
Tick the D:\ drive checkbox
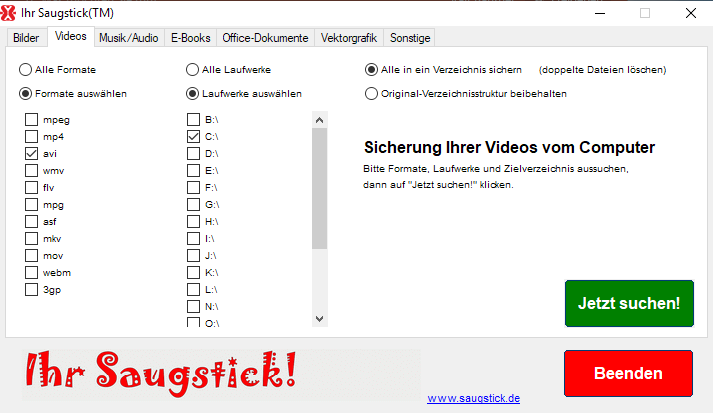coord(194,154)
